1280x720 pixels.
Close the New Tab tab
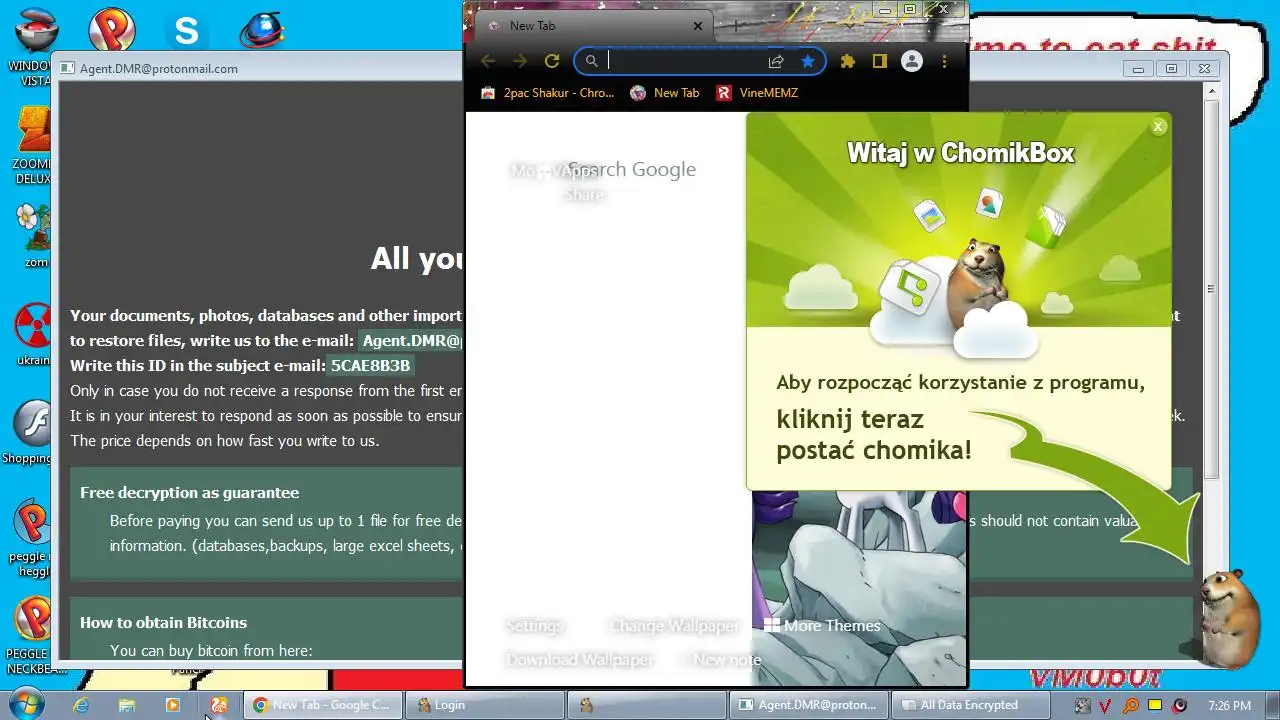click(698, 26)
